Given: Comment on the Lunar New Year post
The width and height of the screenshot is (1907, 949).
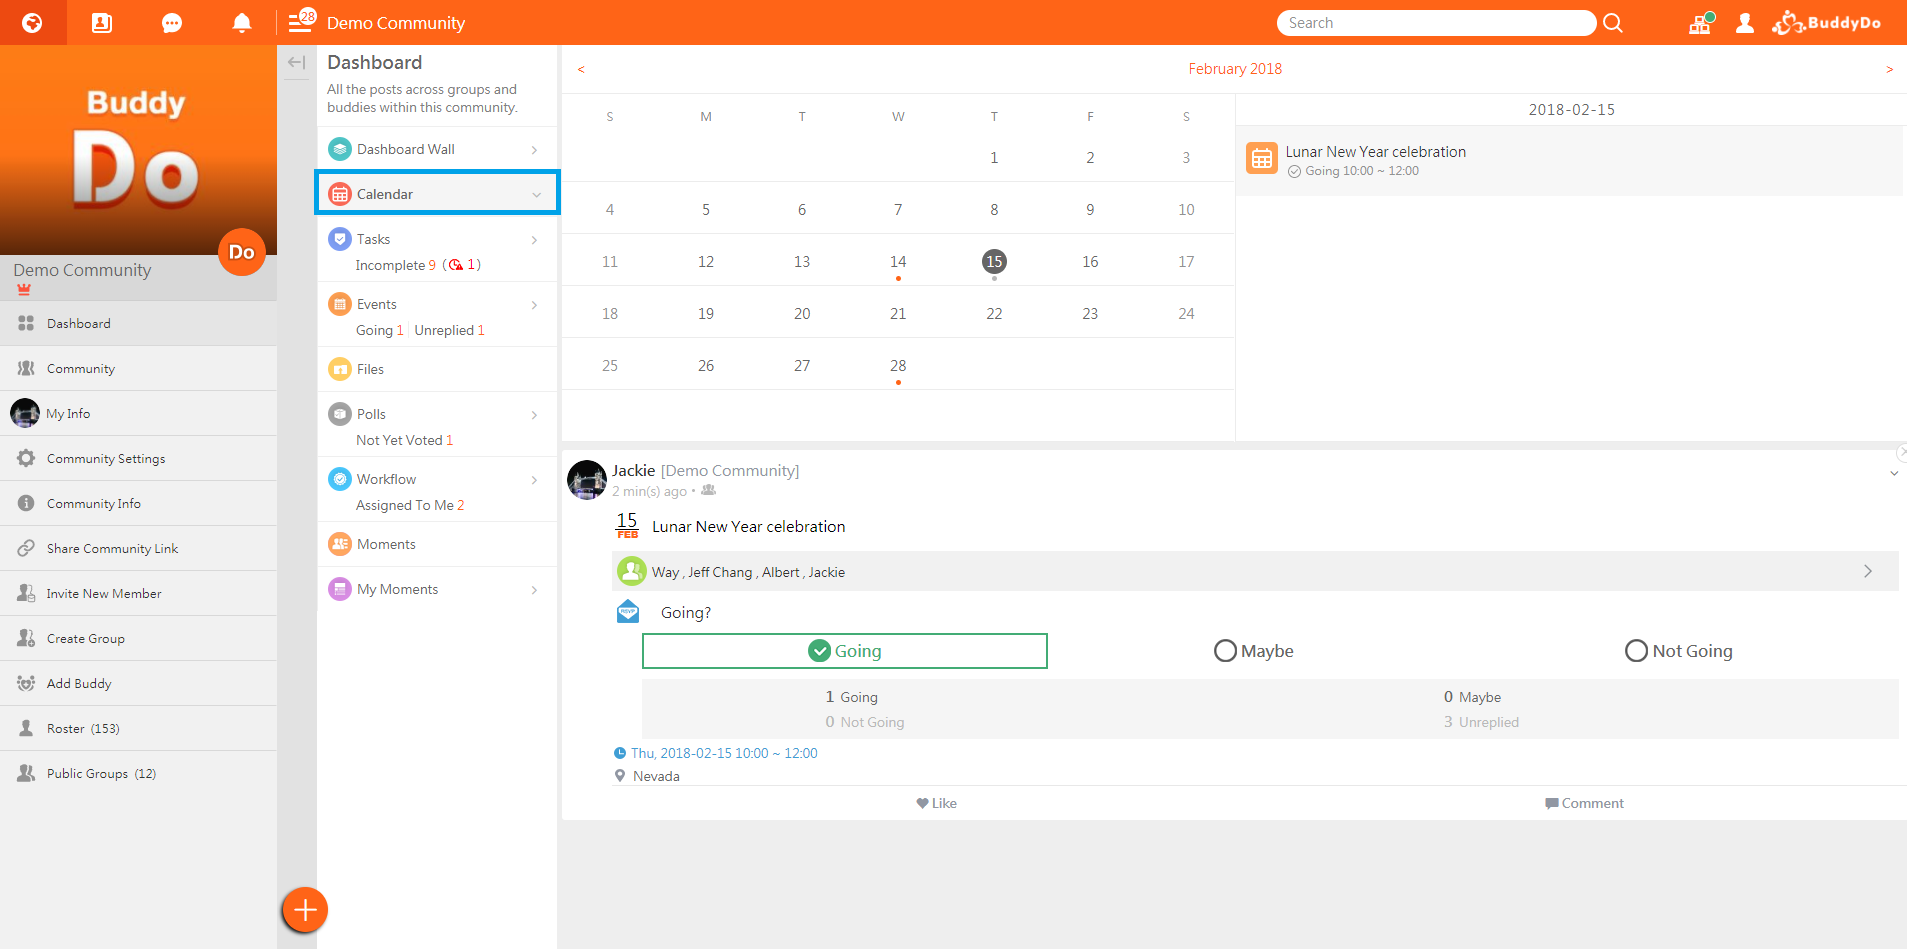Looking at the screenshot, I should tap(1584, 803).
